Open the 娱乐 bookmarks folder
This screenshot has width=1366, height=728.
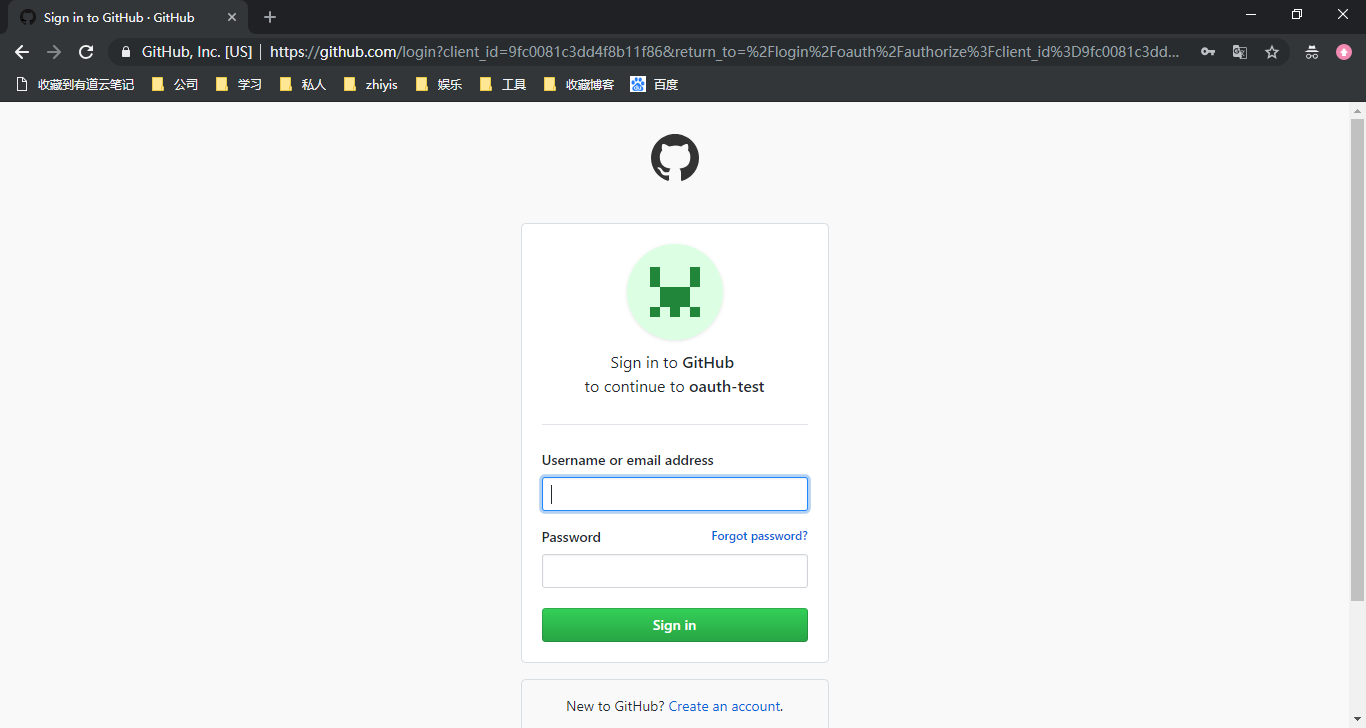[x=439, y=85]
